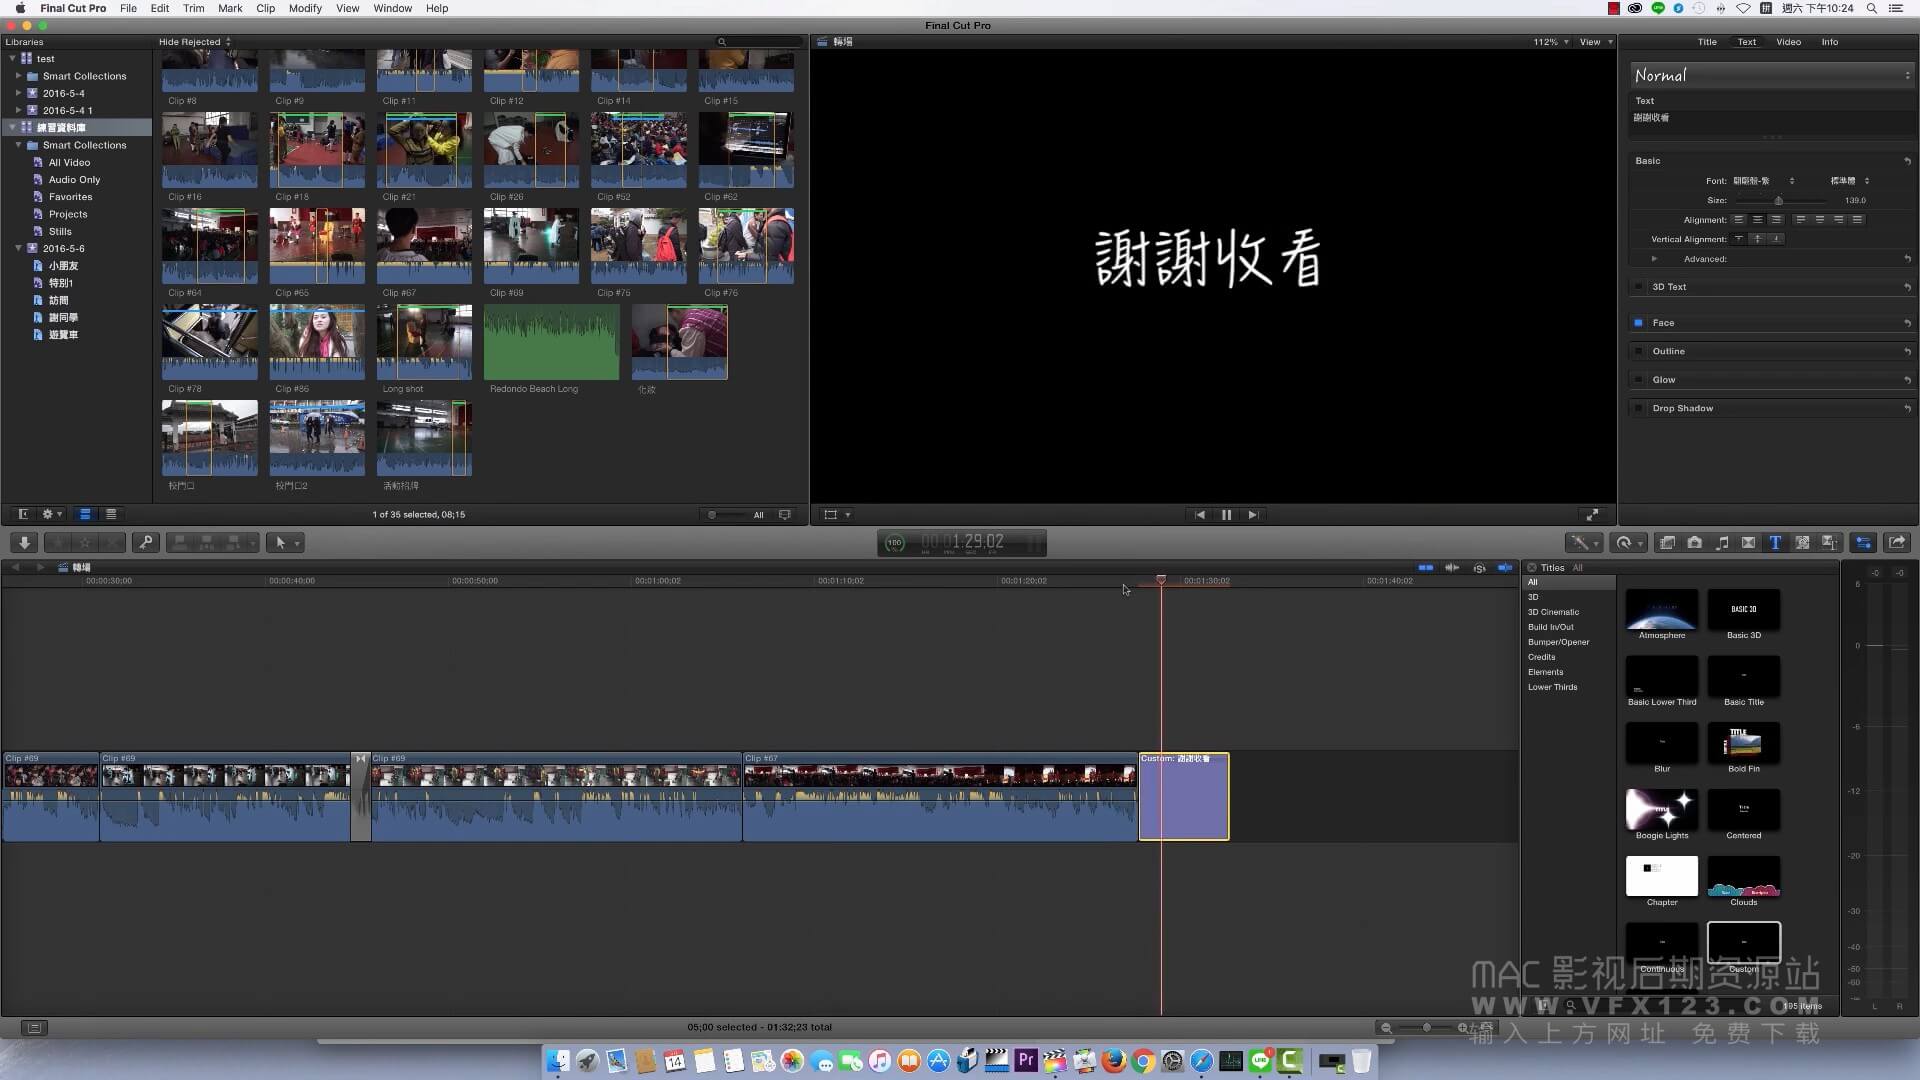Open Finder from the Dock
The width and height of the screenshot is (1920, 1080).
click(x=558, y=1061)
